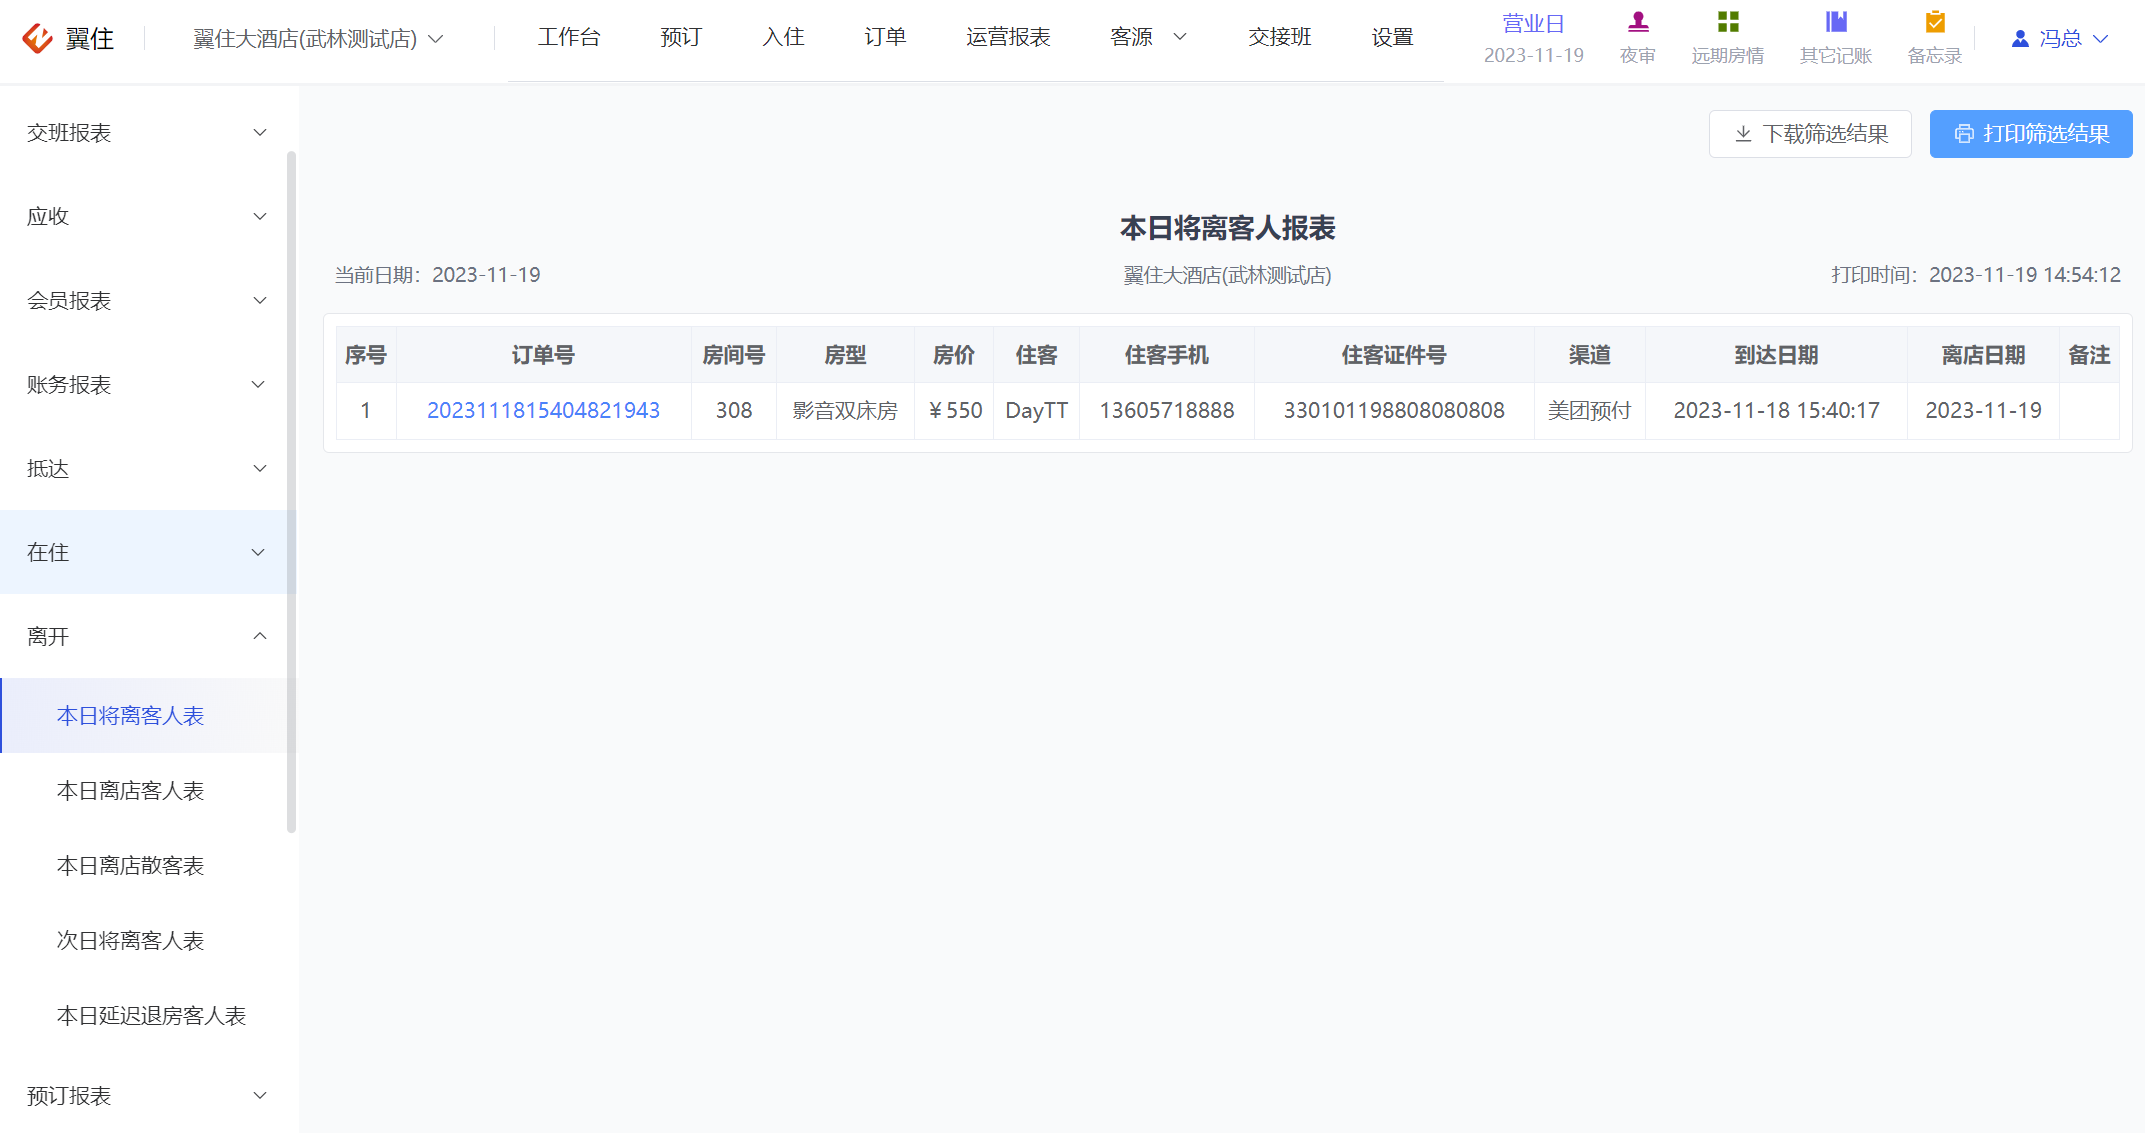Select 本日延迟退房客人表 report
This screenshot has width=2145, height=1133.
coord(148,1016)
